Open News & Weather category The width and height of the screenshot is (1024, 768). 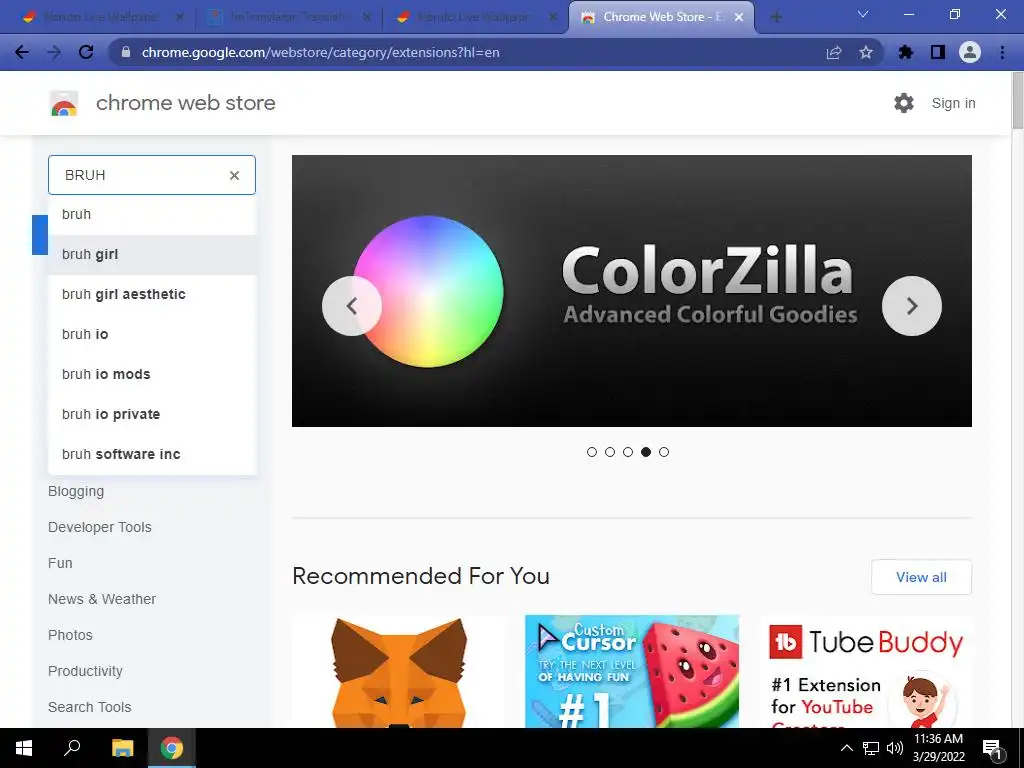pyautogui.click(x=102, y=599)
